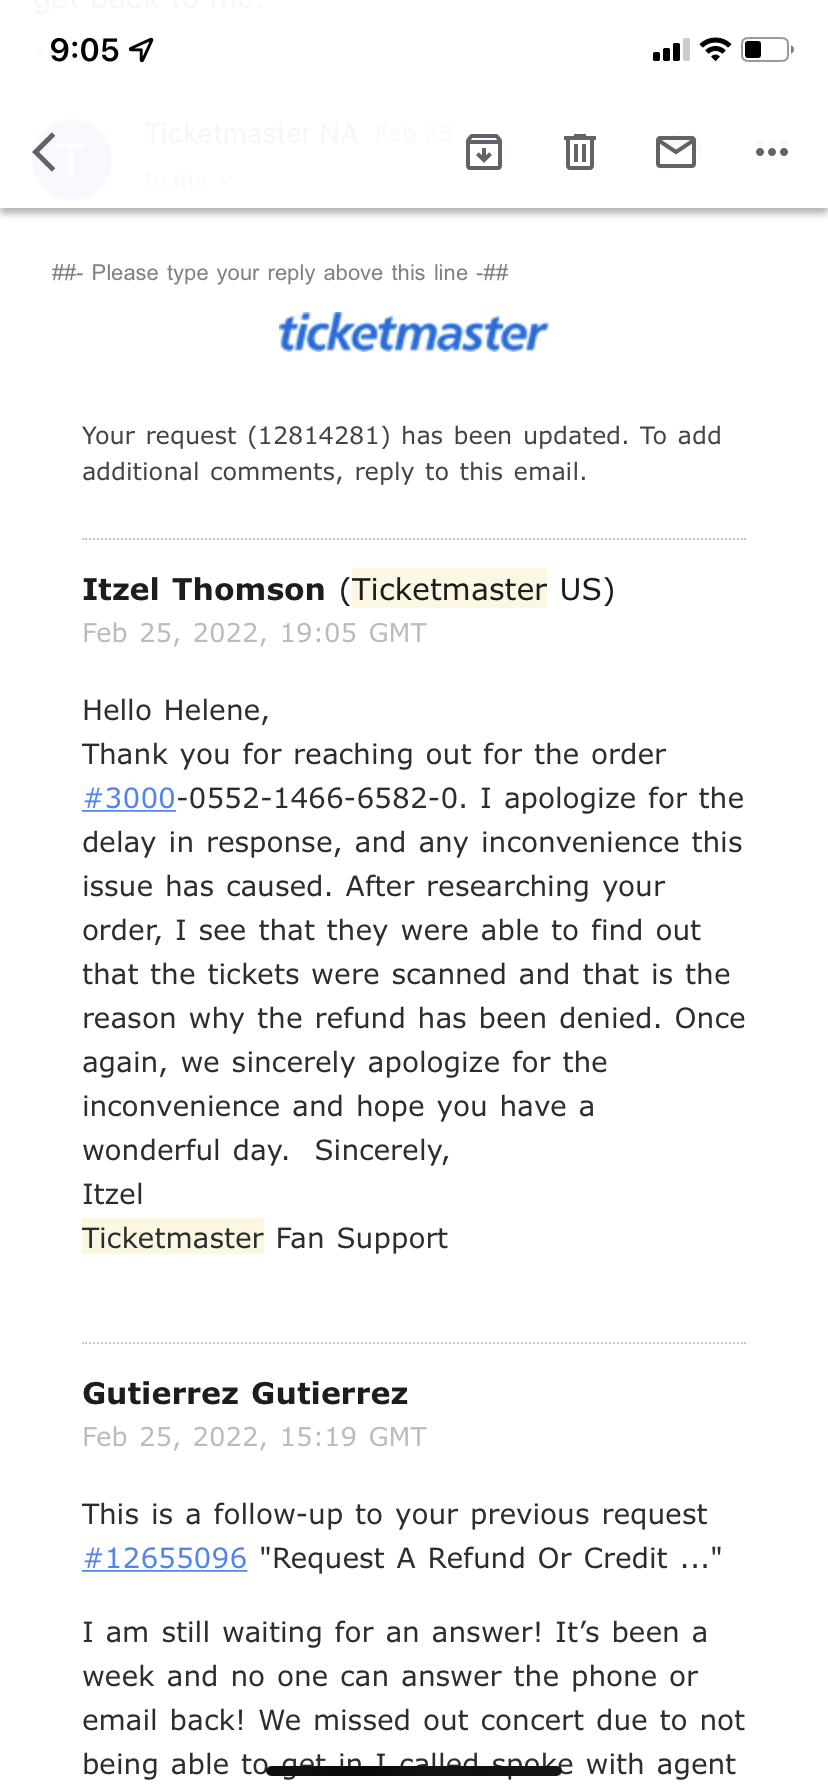Tap "Itzel Thomson (Ticketmaster US)" name
The image size is (828, 1792).
pos(348,589)
